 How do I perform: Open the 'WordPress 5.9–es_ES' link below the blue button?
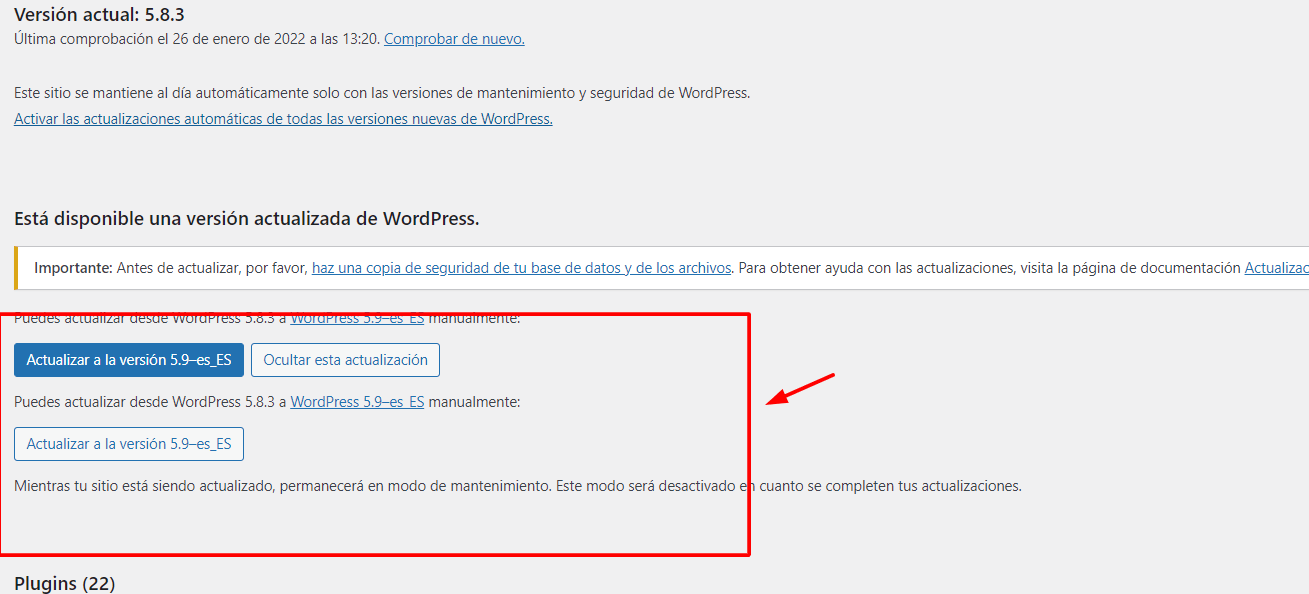pyautogui.click(x=357, y=402)
